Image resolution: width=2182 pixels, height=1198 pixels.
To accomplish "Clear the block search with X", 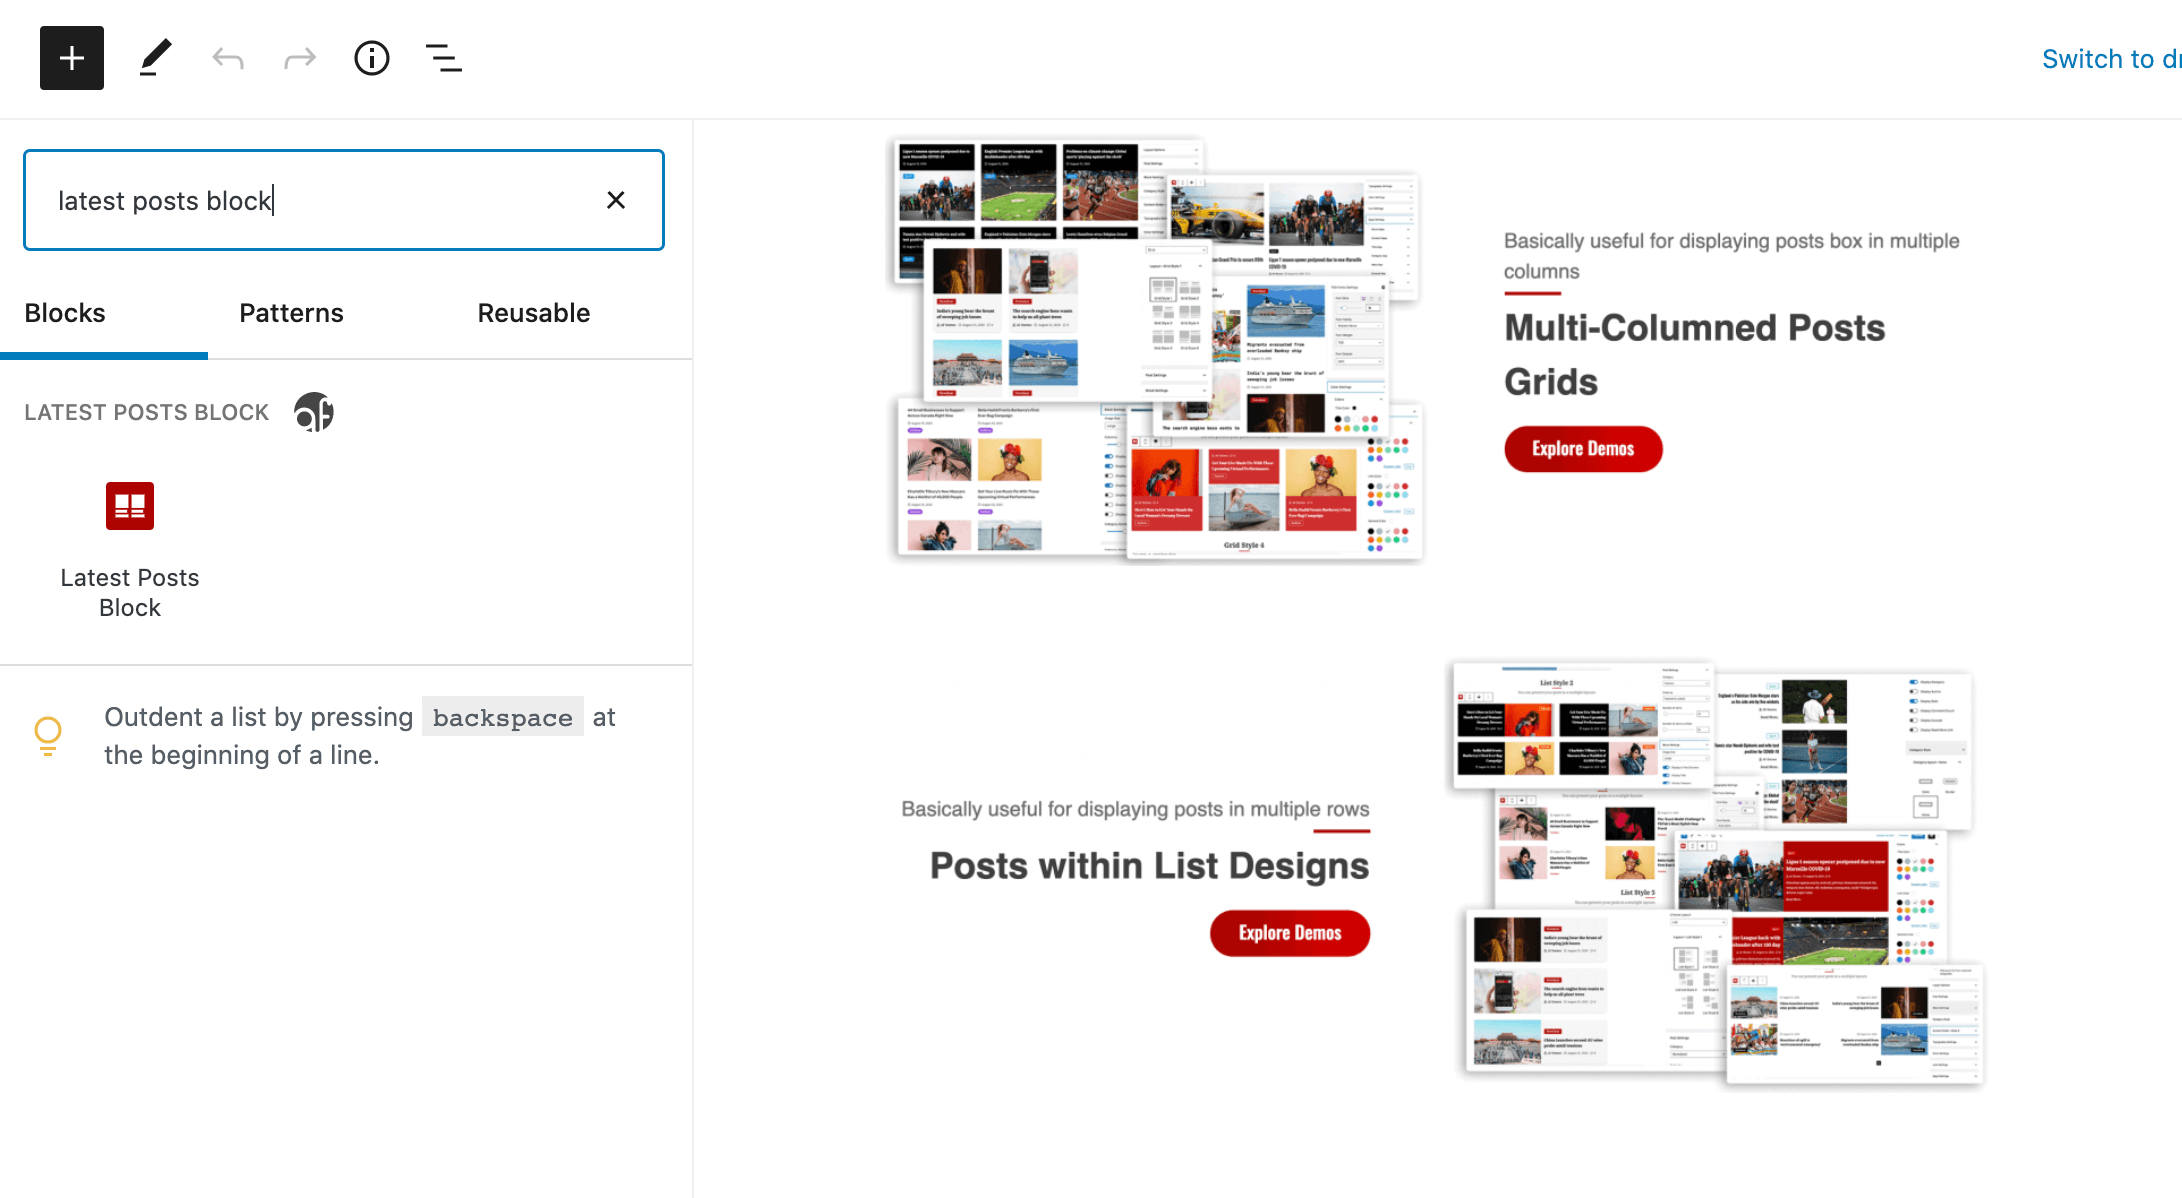I will pos(616,200).
